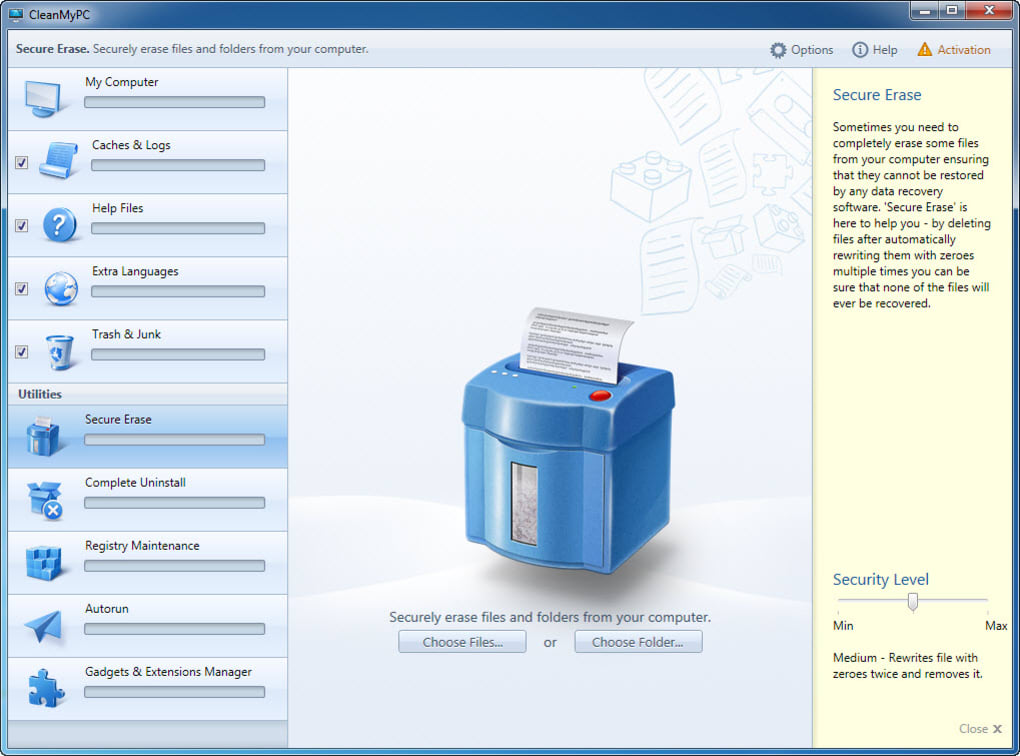
Task: Click the Choose Folder... button
Action: point(638,642)
